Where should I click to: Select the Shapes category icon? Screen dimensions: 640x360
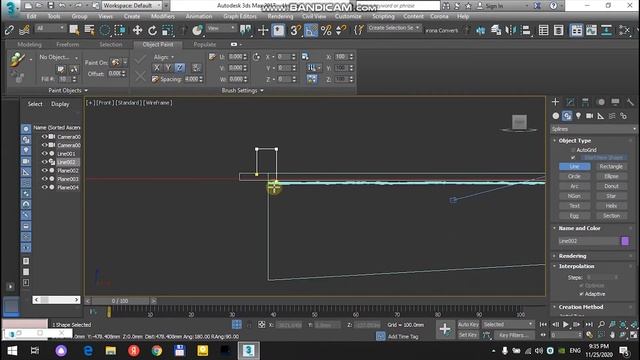coord(567,116)
